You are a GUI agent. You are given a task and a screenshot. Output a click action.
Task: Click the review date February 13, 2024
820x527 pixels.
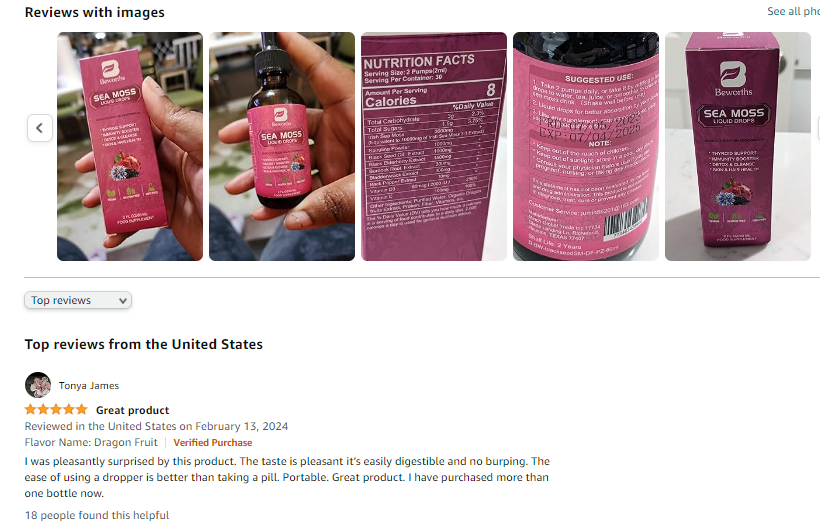[242, 426]
